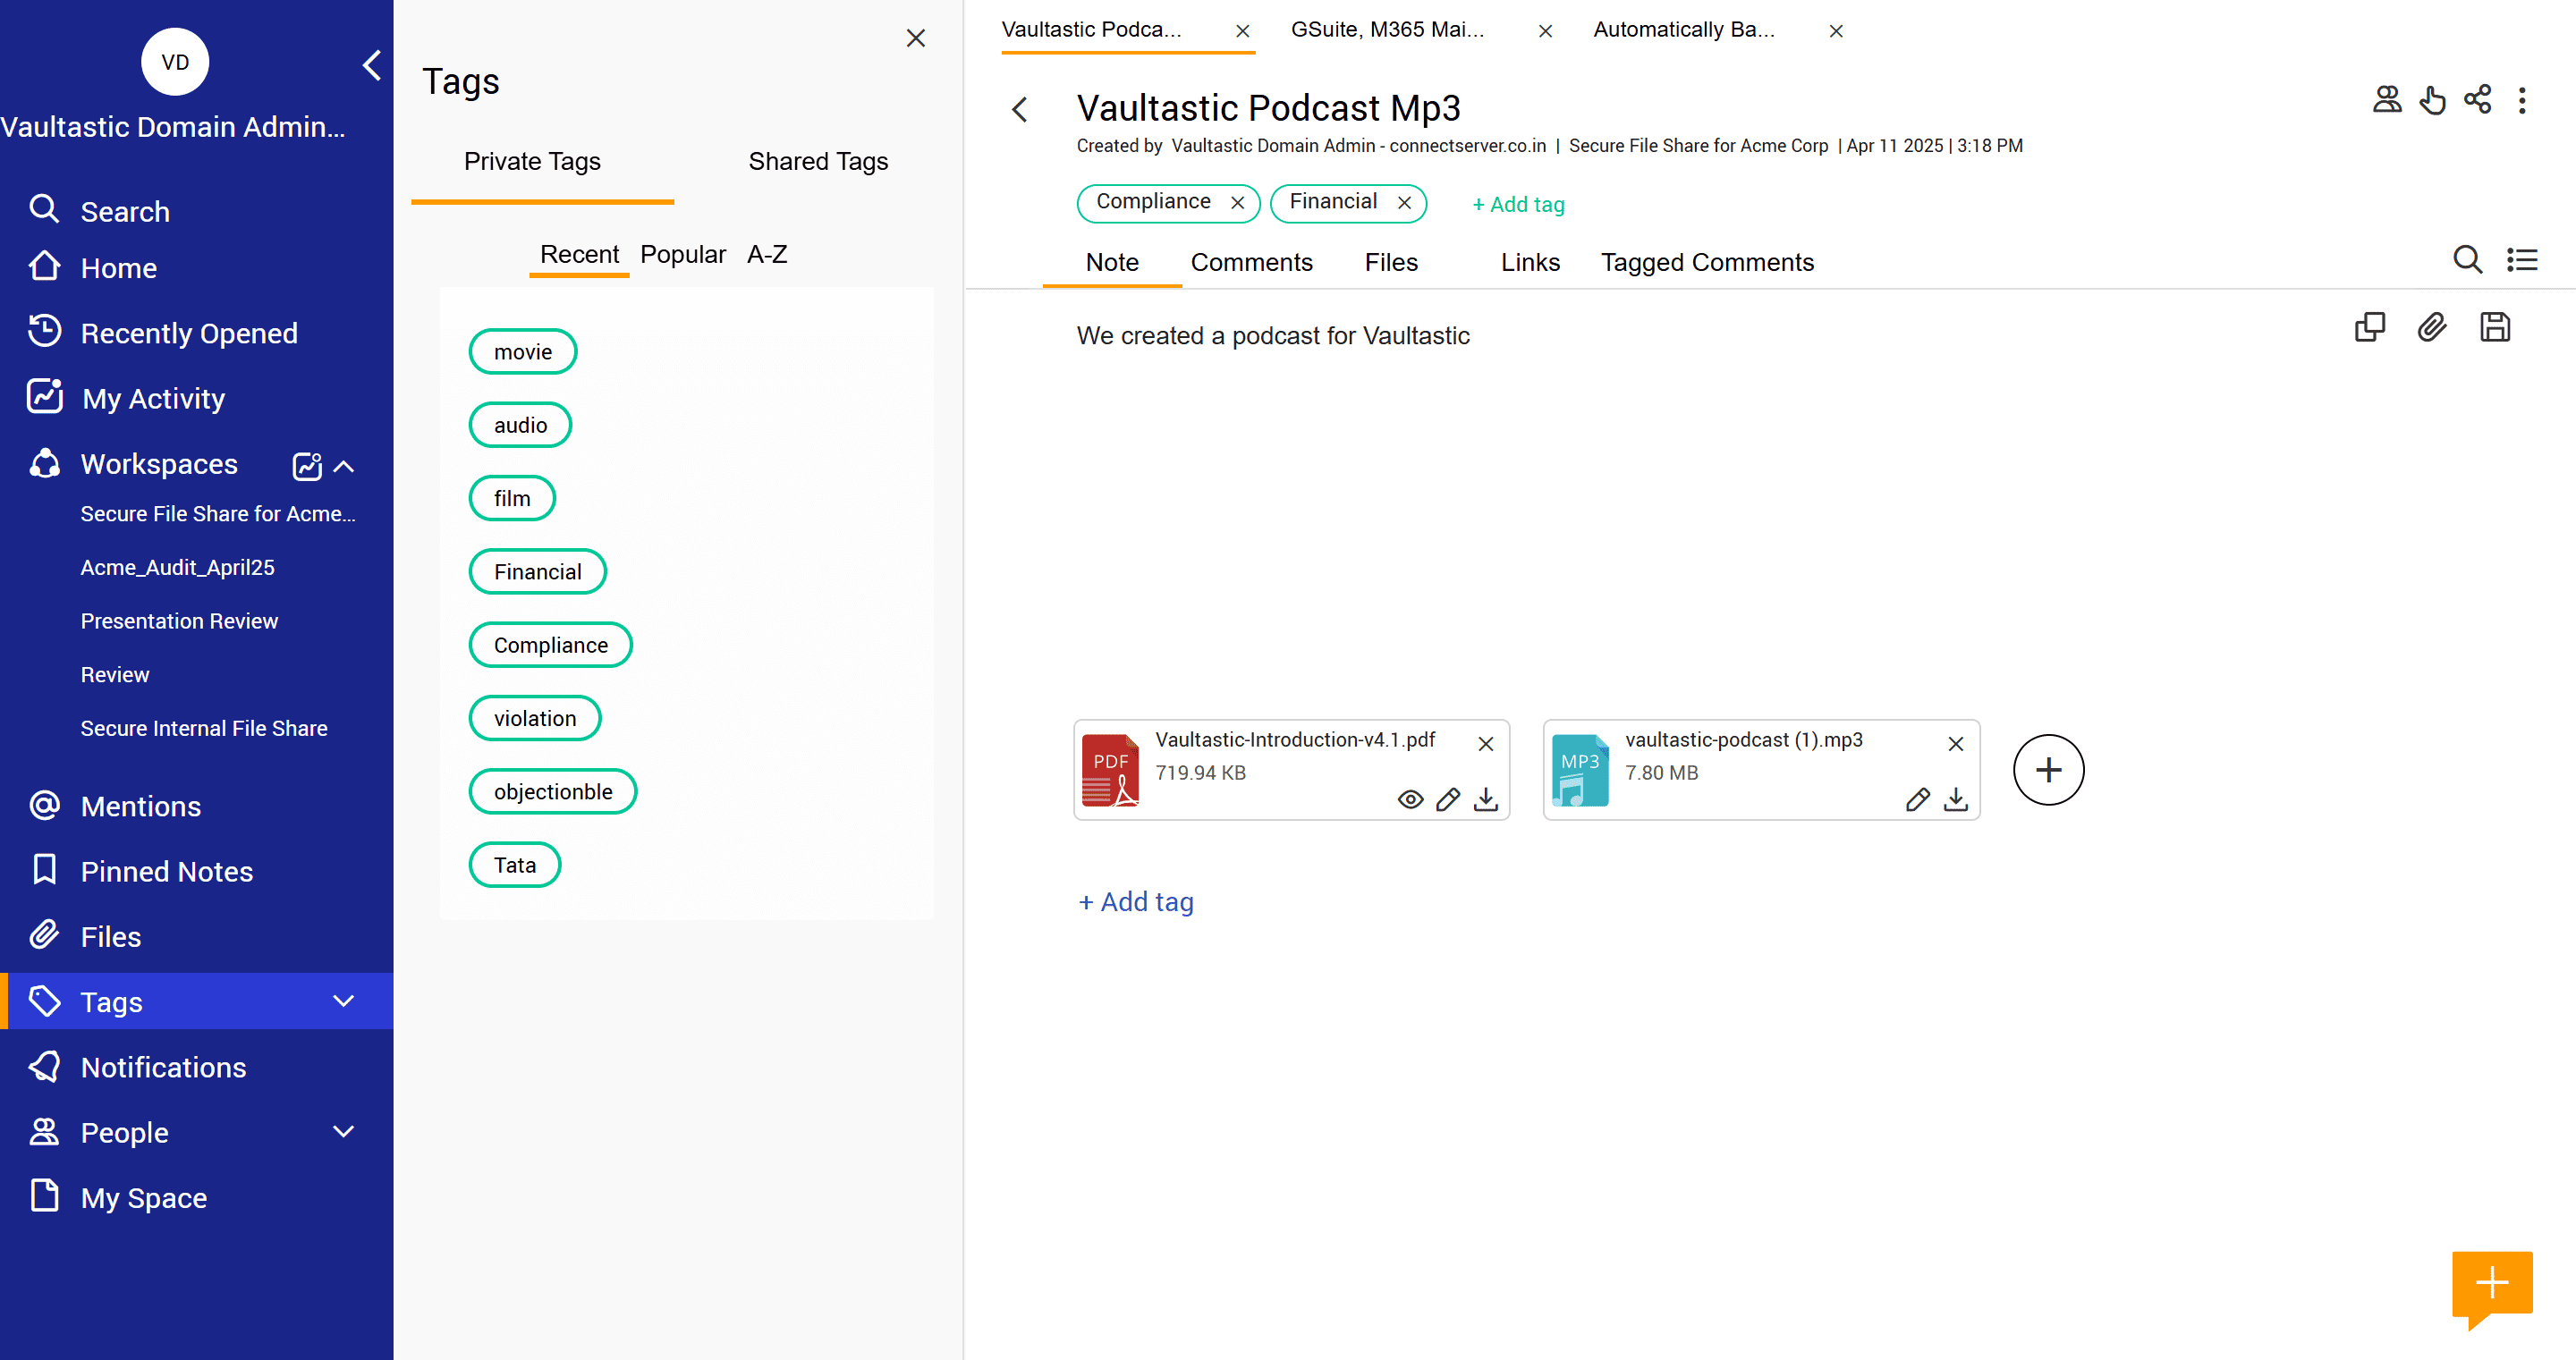
Task: Preview the Vaultastic-Introduction PDF via eye icon
Action: coord(1410,800)
